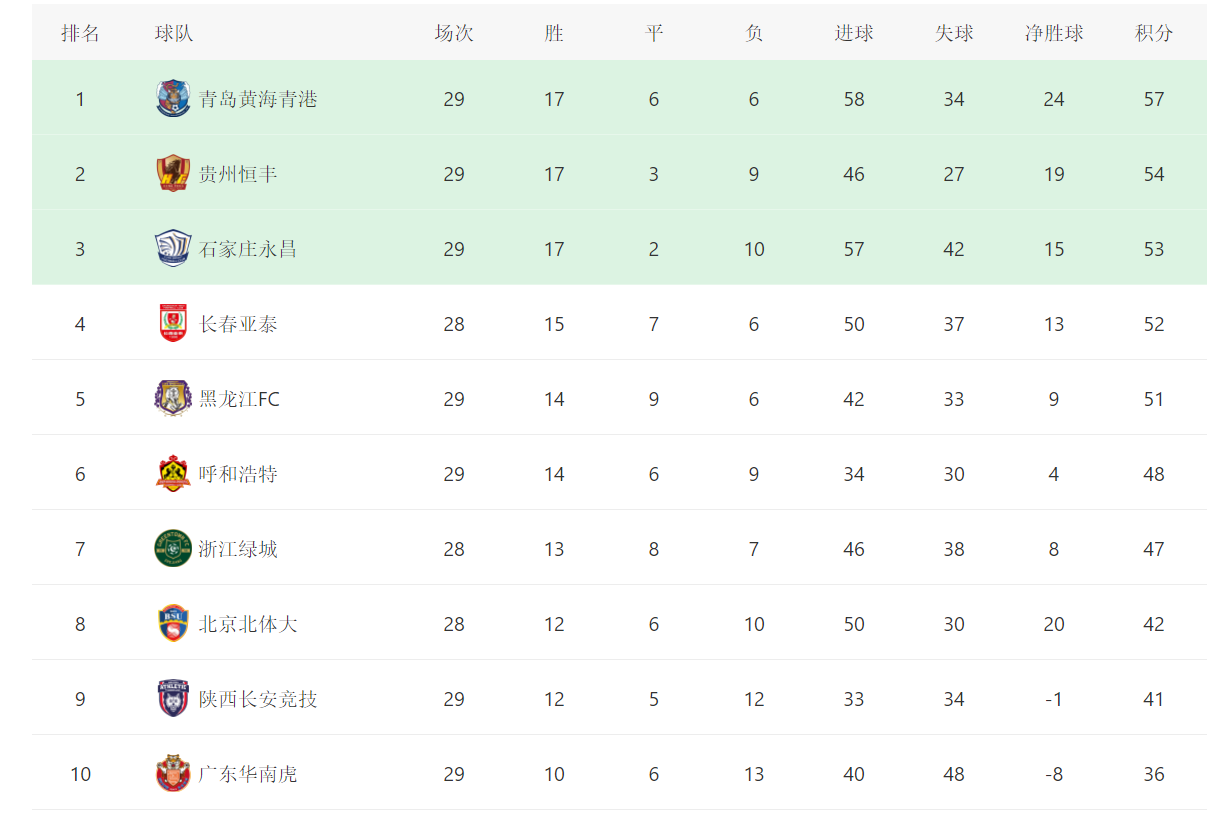Select the 浙江绿城 green round badge

pos(173,549)
